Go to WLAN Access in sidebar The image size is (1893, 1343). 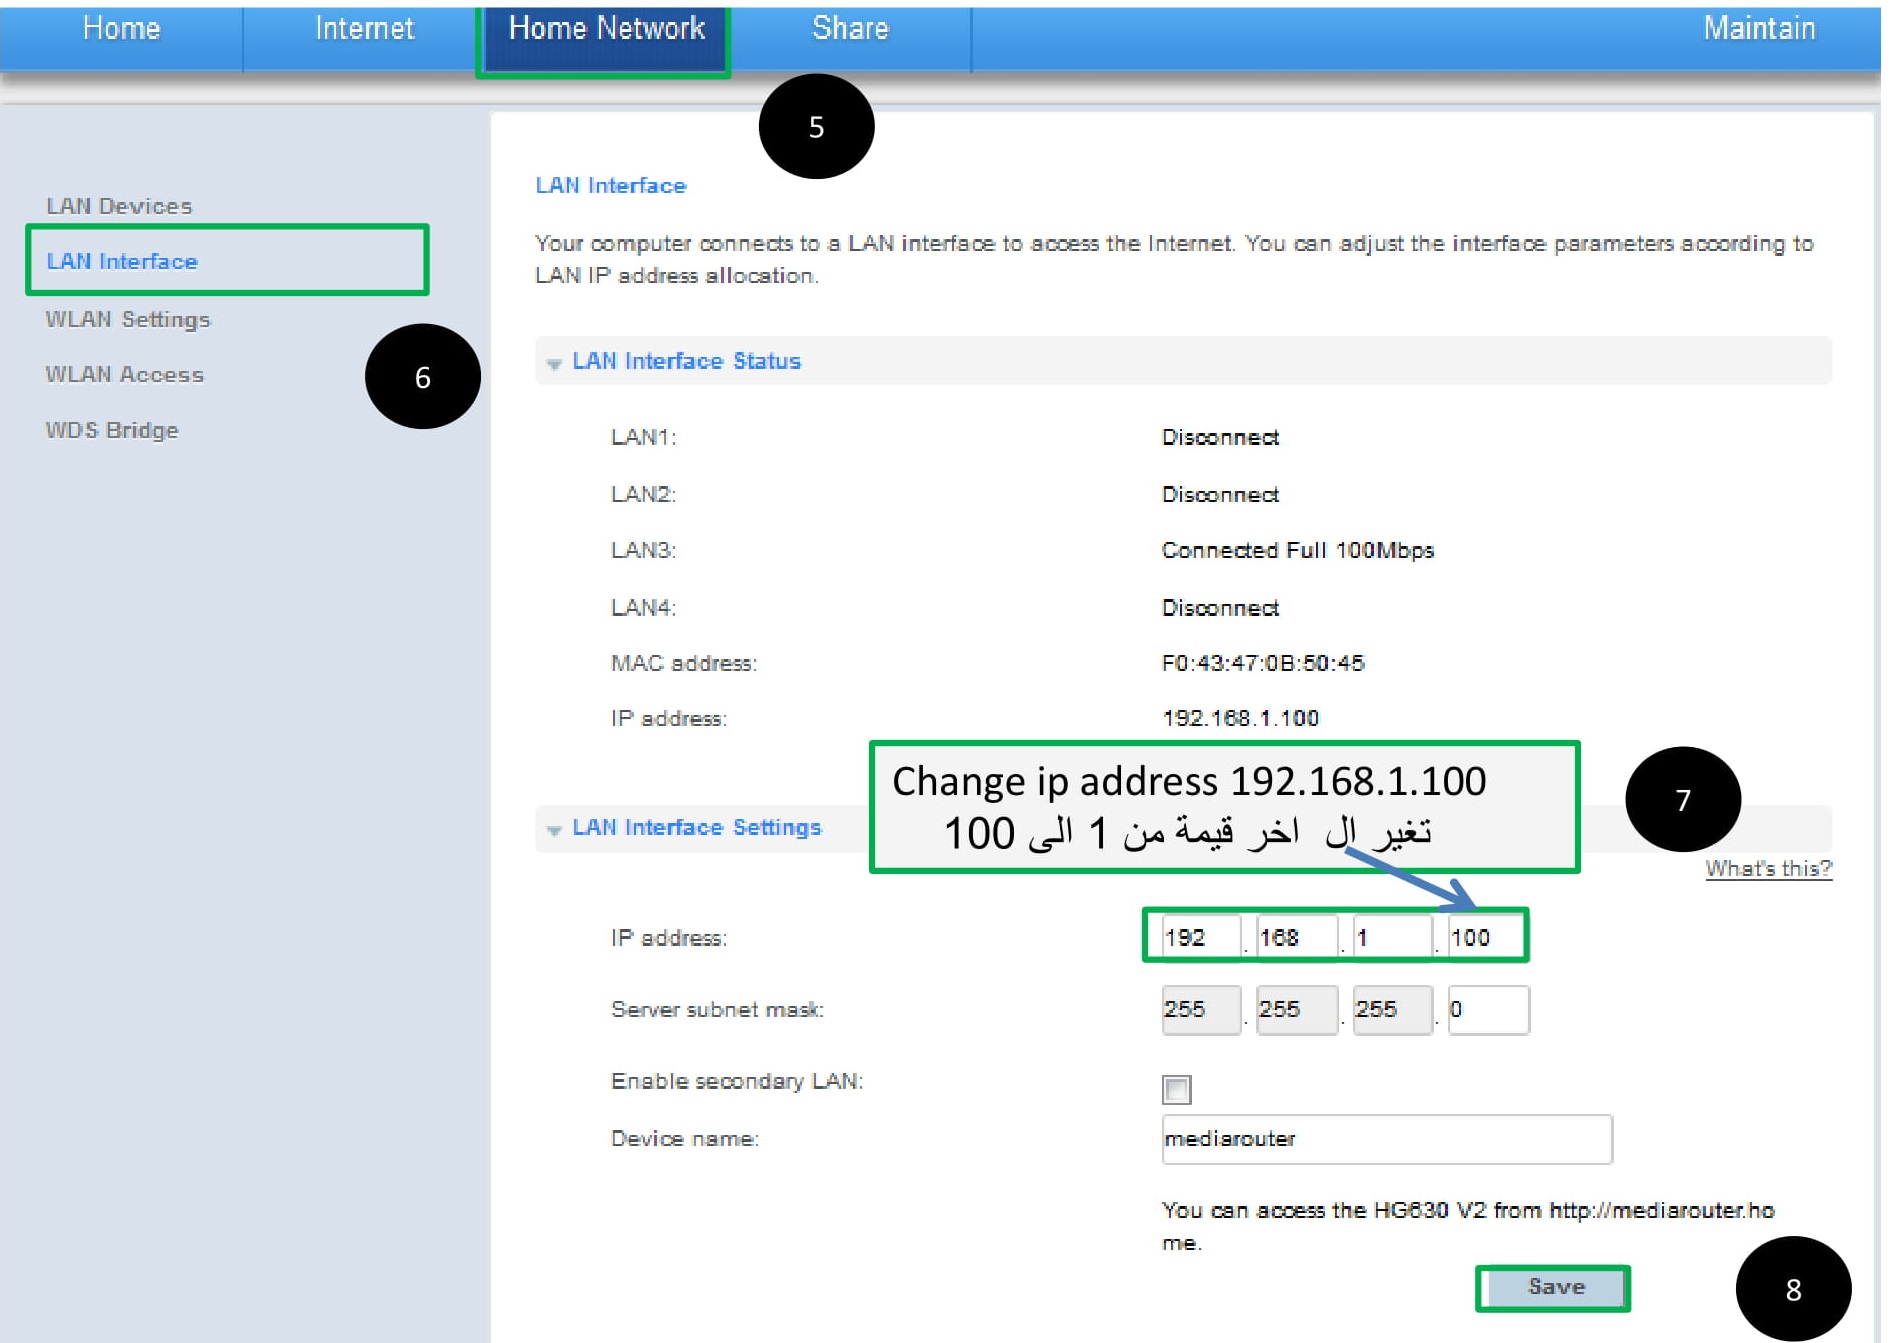(x=124, y=374)
